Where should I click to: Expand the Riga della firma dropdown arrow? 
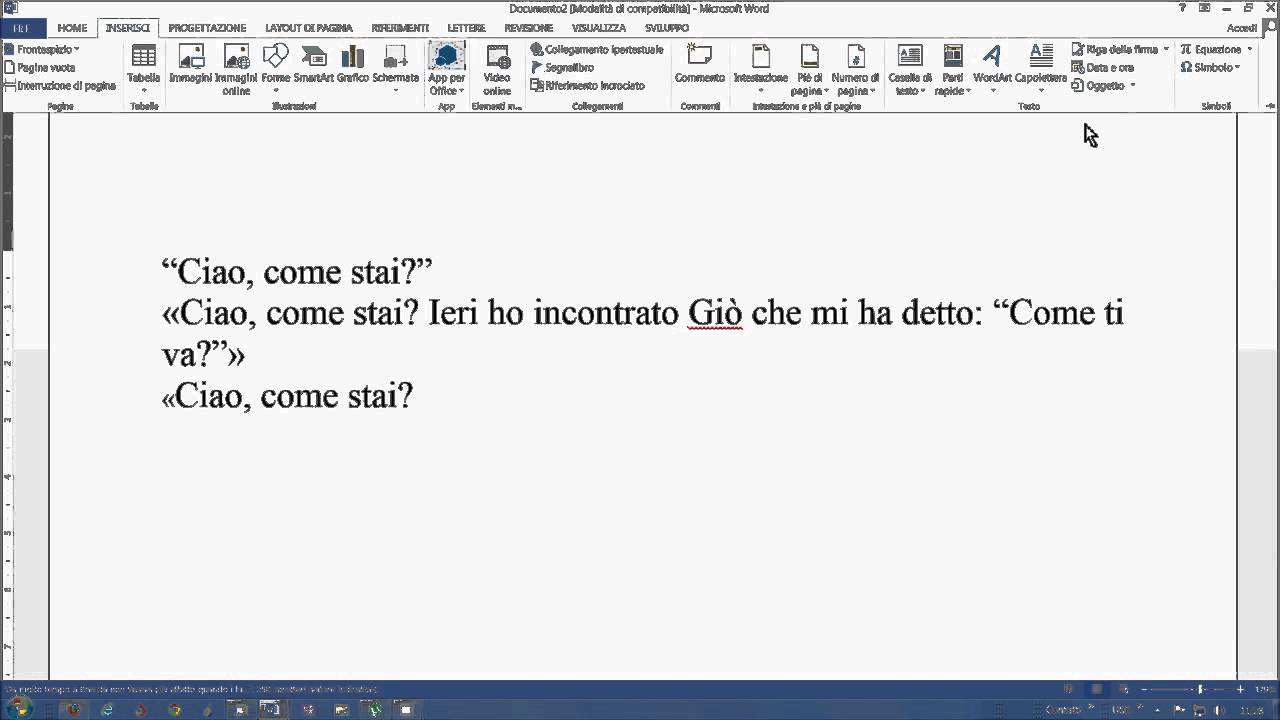[x=1165, y=49]
